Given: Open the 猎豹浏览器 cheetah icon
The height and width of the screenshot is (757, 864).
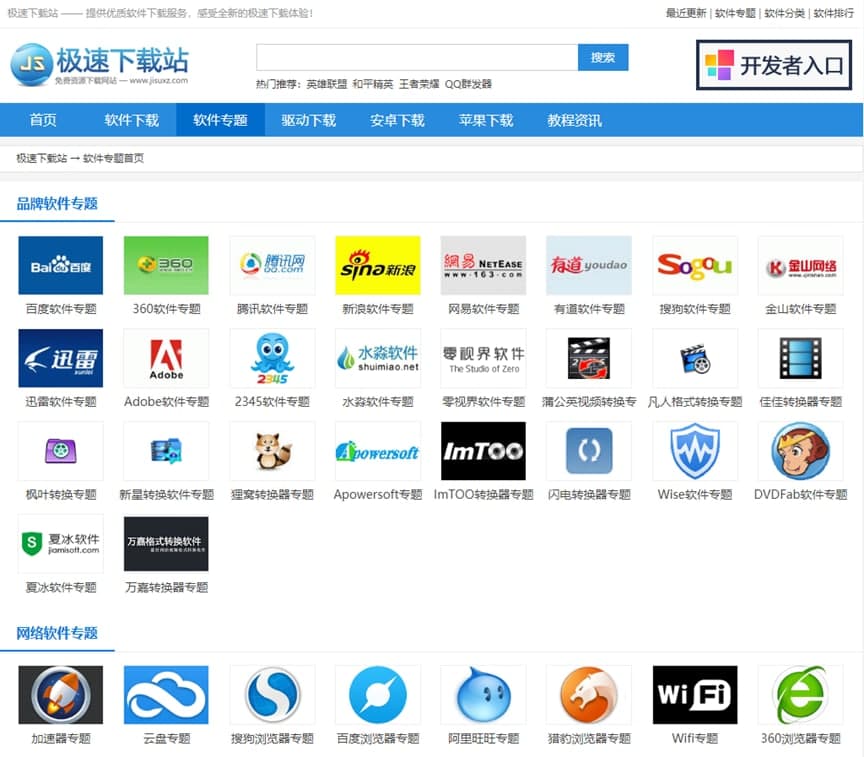Looking at the screenshot, I should tap(589, 695).
